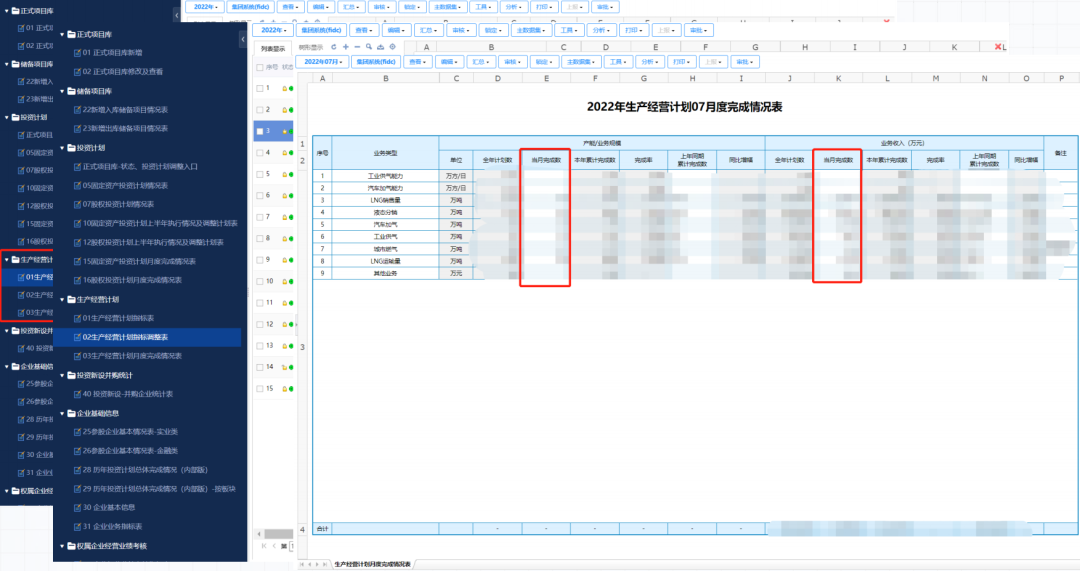Open the 2022年 dropdown in middle window
The height and width of the screenshot is (571, 1080).
(273, 30)
